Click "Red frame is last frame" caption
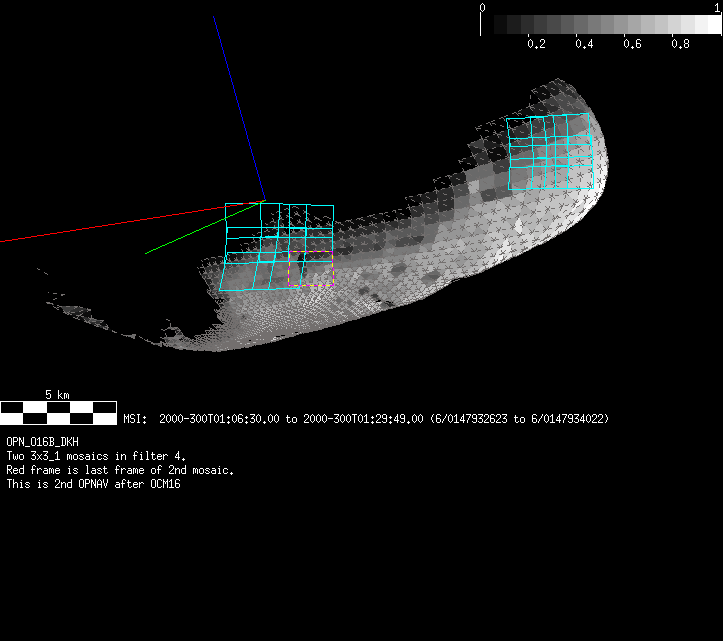 pos(120,469)
